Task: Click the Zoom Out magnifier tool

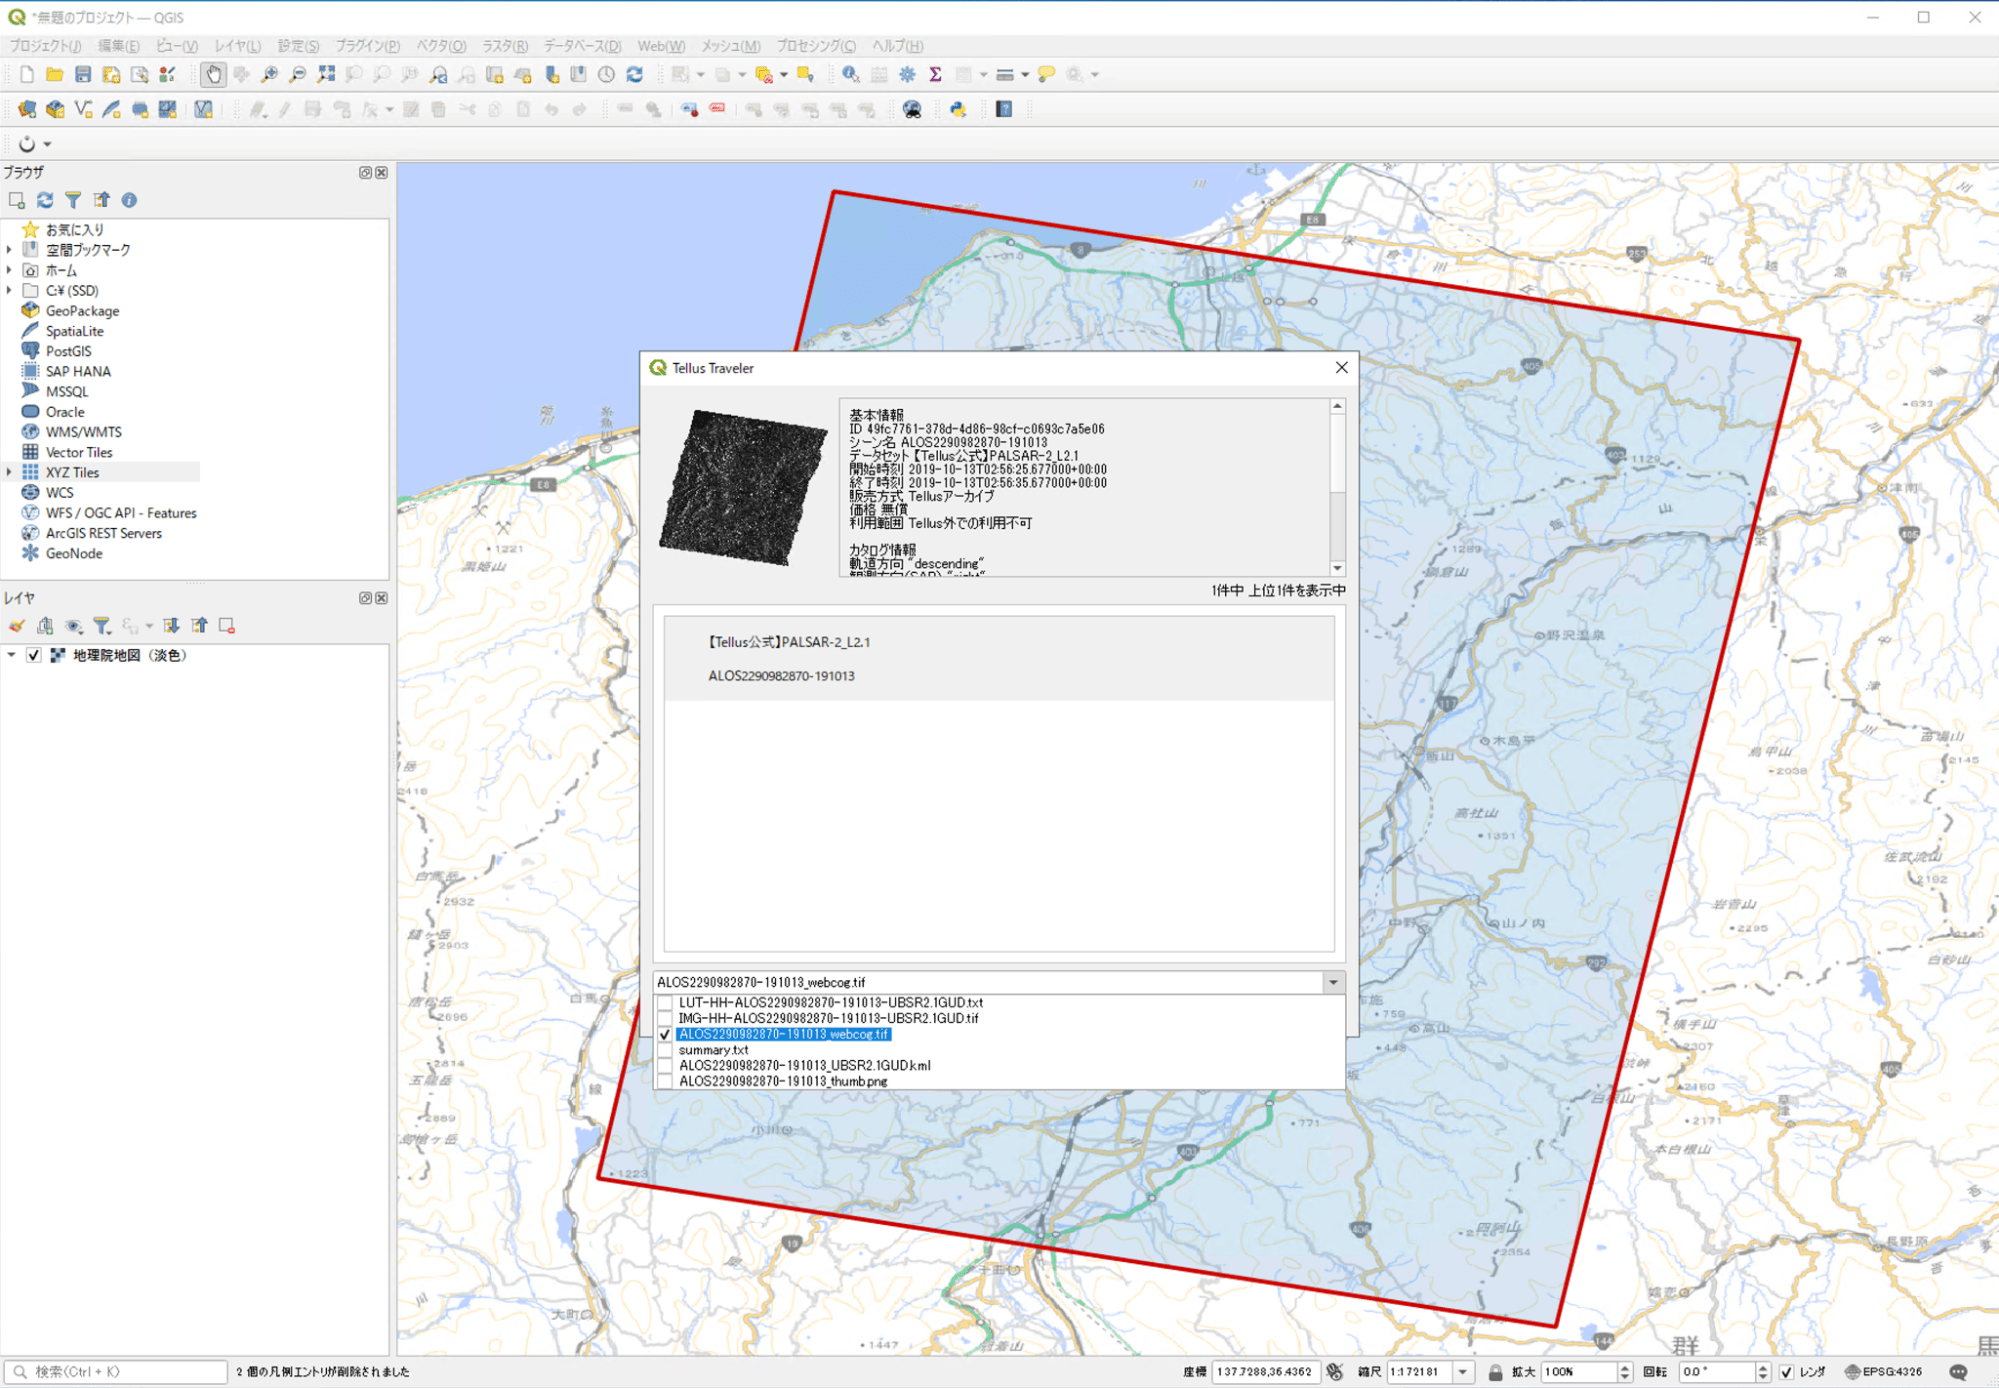Action: pyautogui.click(x=297, y=75)
